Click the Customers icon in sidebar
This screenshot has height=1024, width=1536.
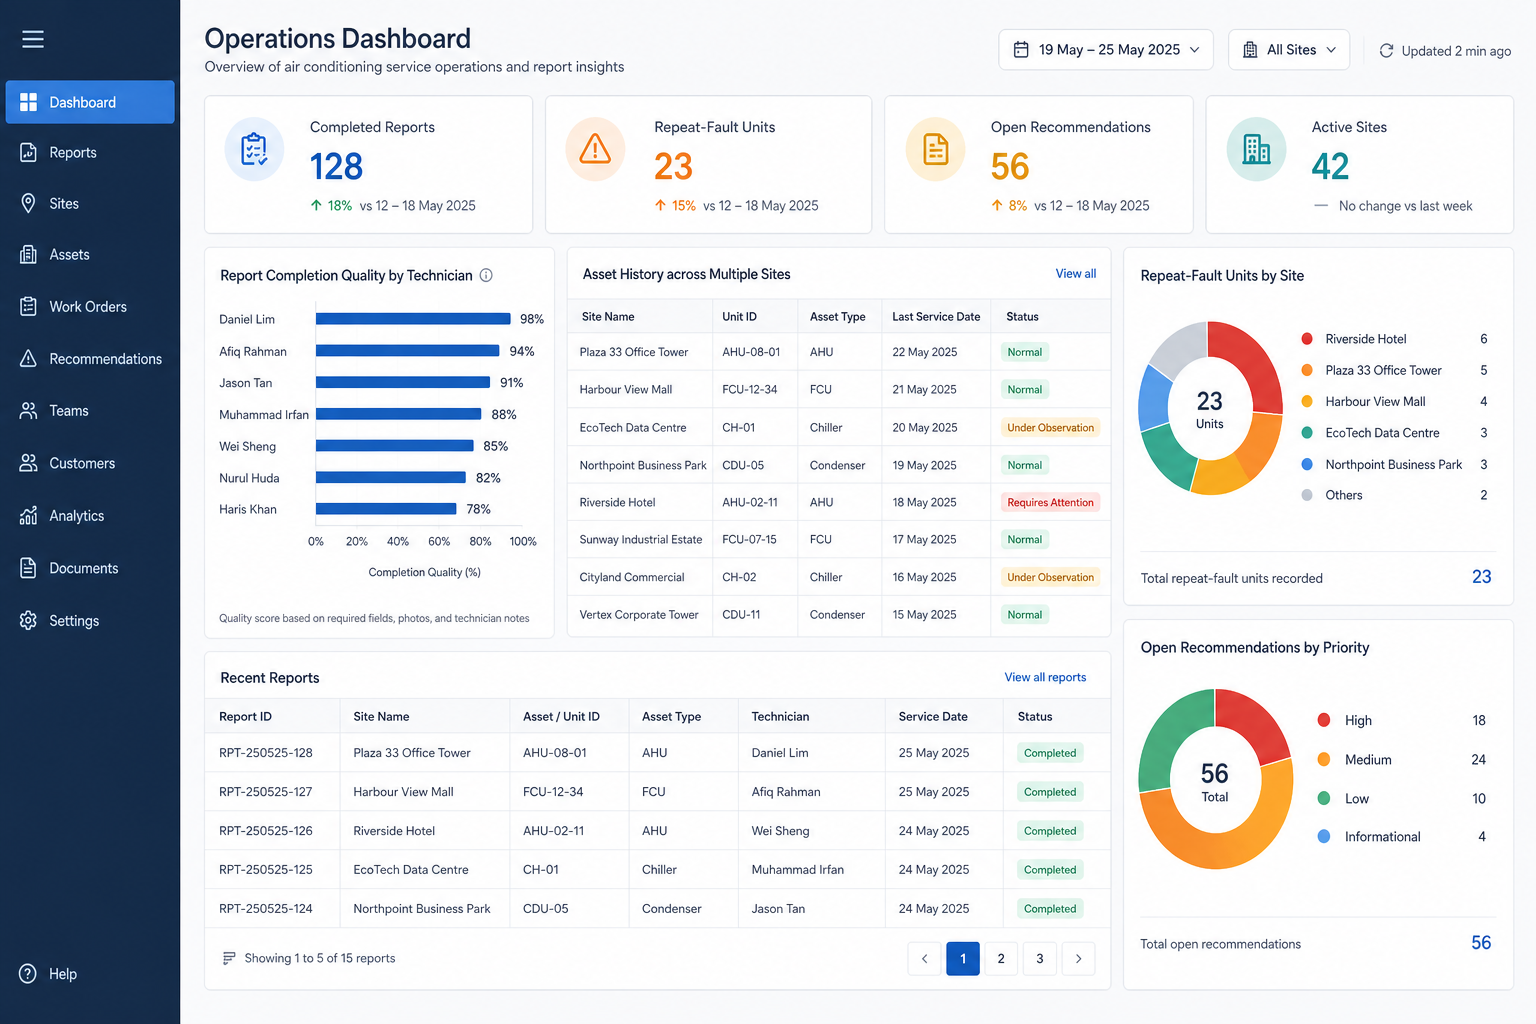pyautogui.click(x=28, y=463)
